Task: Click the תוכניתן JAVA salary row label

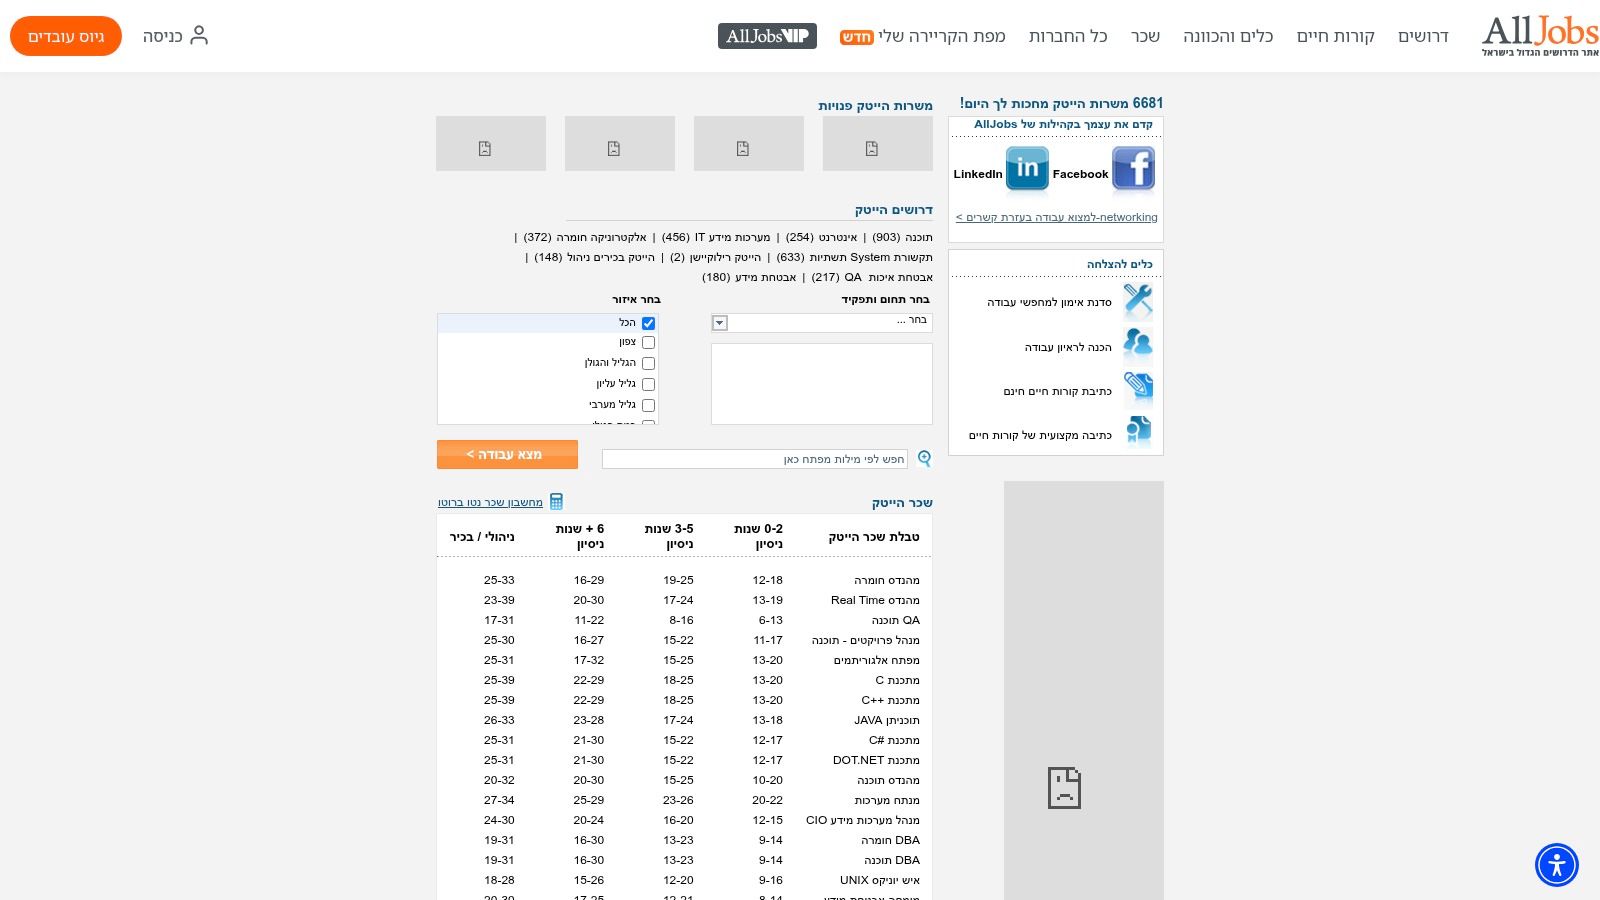Action: click(886, 720)
